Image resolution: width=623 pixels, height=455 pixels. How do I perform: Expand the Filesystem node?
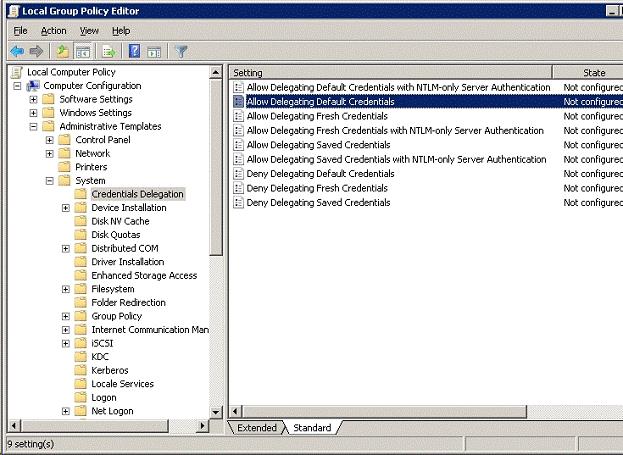coord(66,289)
